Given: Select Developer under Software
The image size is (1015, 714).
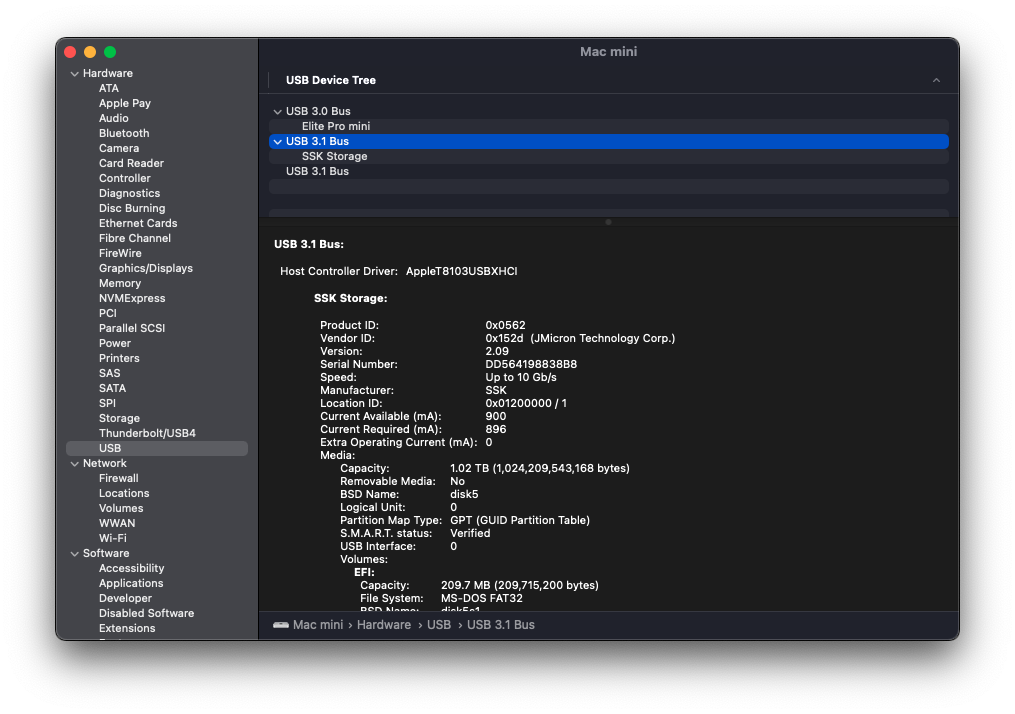Looking at the screenshot, I should [x=126, y=599].
